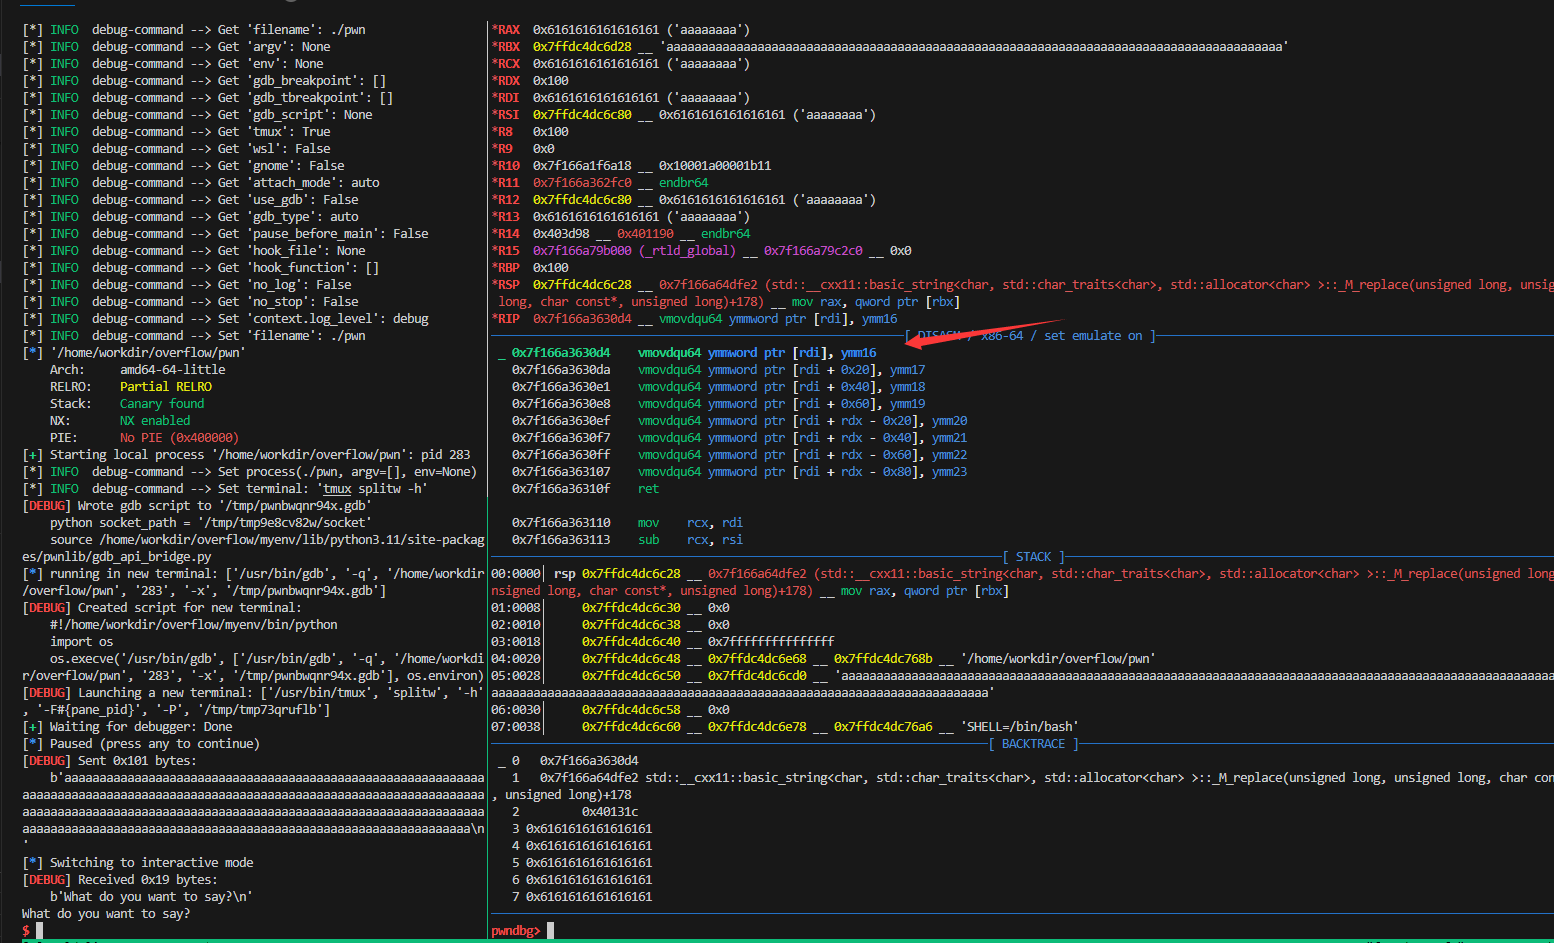The width and height of the screenshot is (1554, 943).
Task: Select the *R13 register label
Action: coord(506,217)
